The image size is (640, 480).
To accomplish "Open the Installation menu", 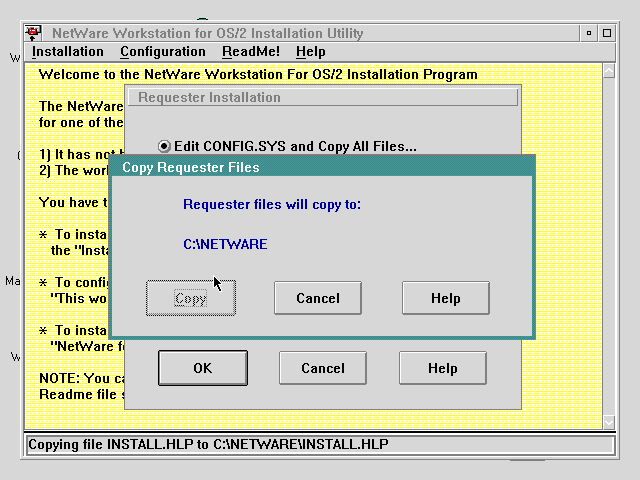I will coord(68,52).
